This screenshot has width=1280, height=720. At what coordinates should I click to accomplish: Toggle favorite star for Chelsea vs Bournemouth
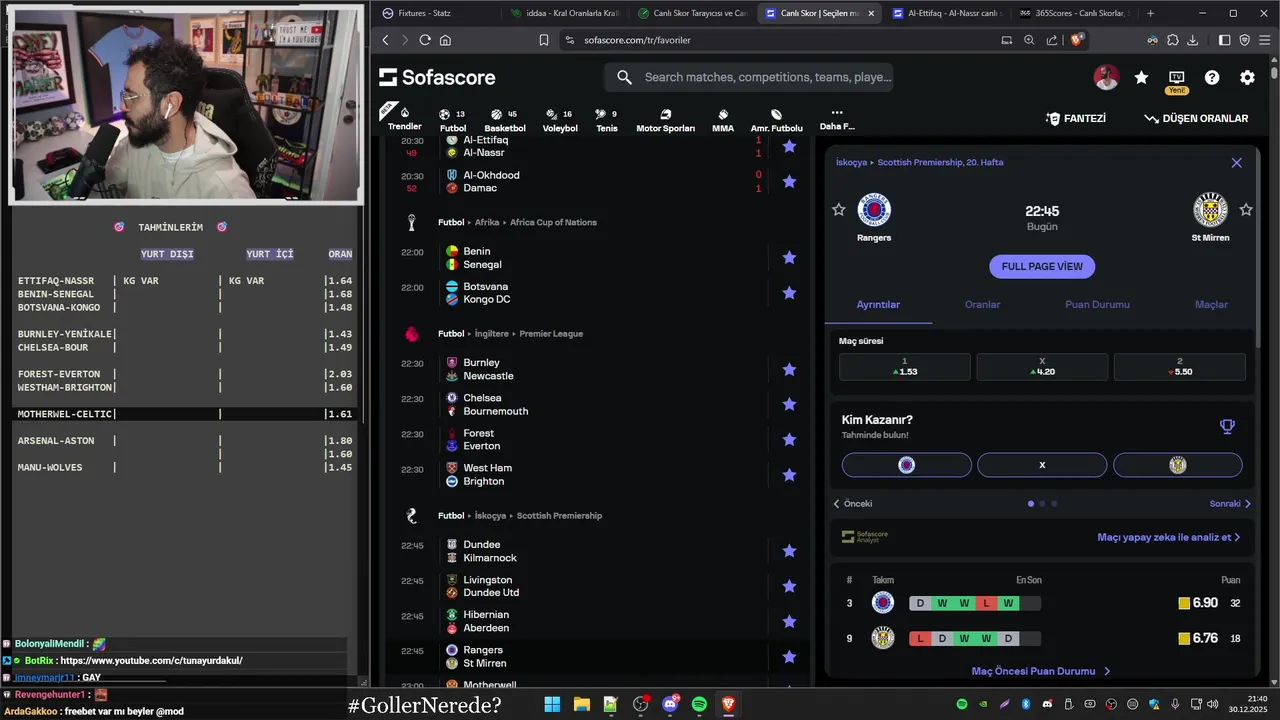tap(789, 404)
